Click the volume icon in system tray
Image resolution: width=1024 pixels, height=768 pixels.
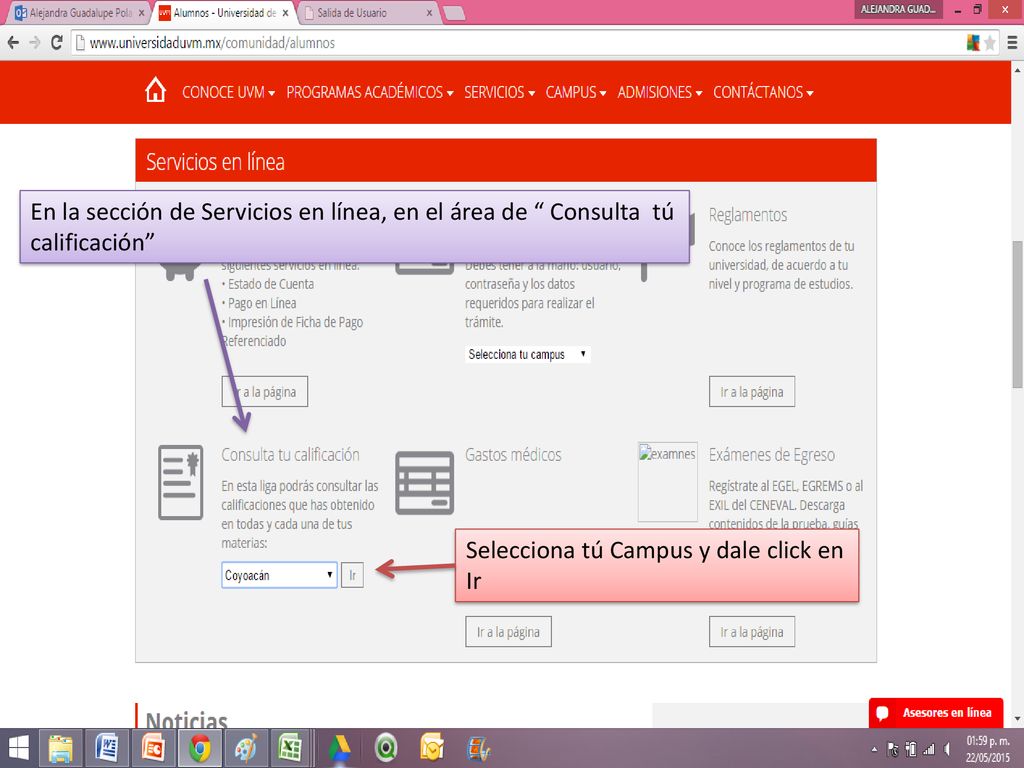pyautogui.click(x=947, y=749)
